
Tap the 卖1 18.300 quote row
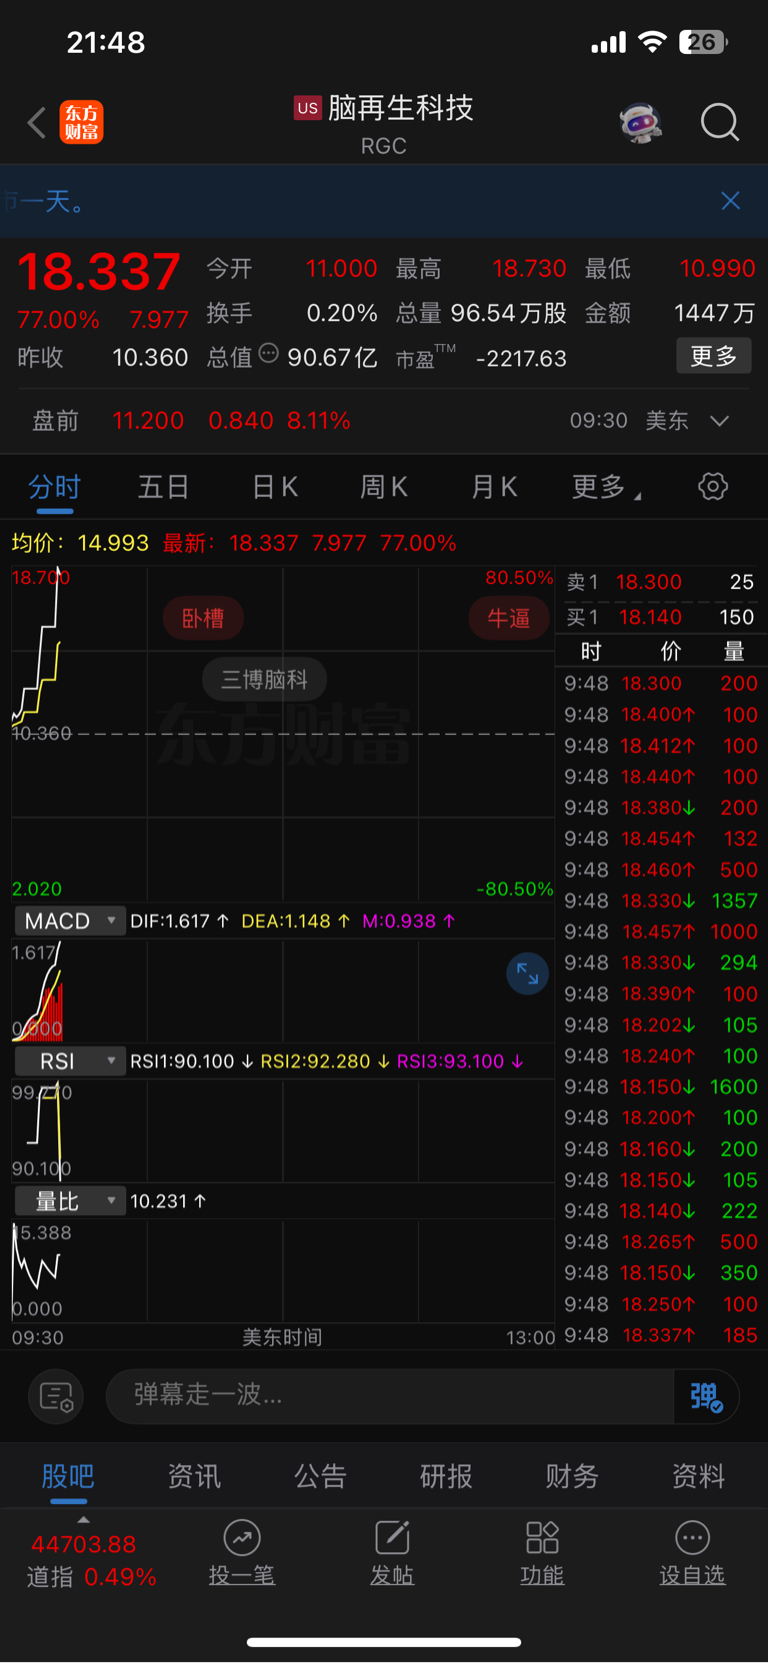click(x=661, y=582)
